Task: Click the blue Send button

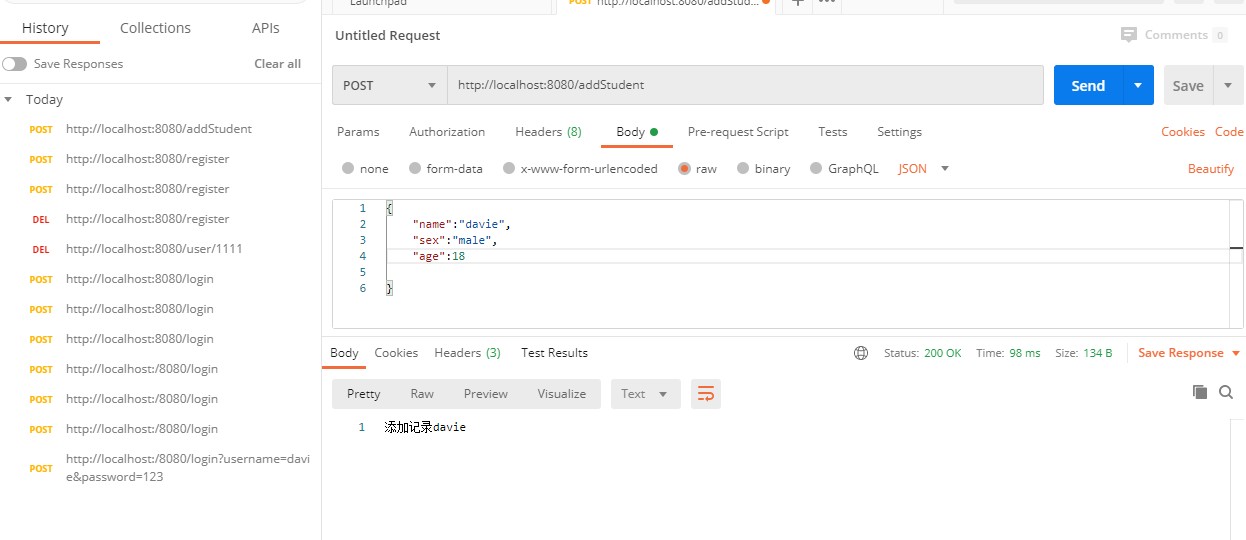Action: [x=1088, y=85]
